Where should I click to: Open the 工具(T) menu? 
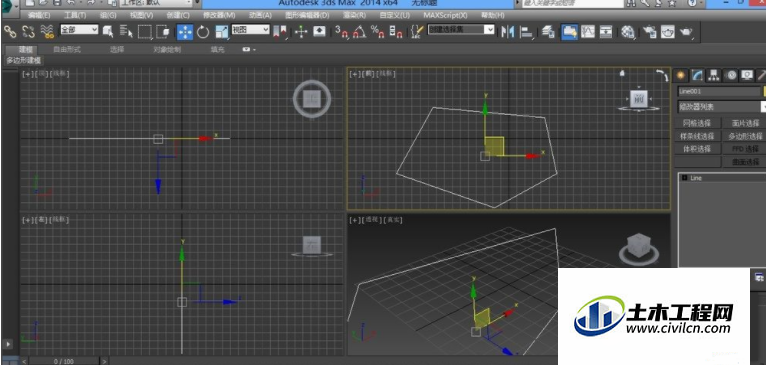[75, 16]
